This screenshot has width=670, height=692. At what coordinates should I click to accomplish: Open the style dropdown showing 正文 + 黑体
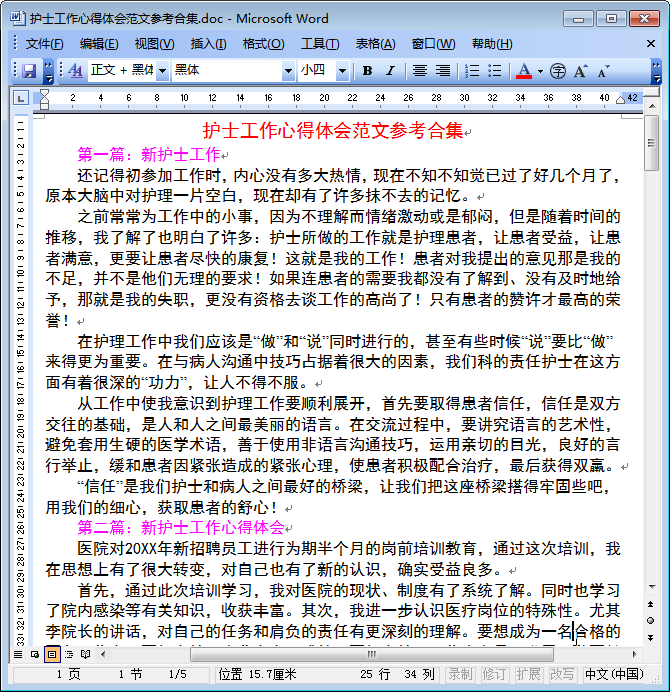pos(162,71)
